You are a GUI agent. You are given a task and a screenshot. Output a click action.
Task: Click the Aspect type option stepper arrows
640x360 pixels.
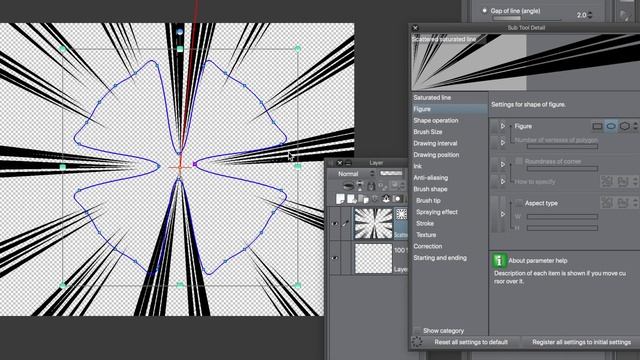pos(636,202)
